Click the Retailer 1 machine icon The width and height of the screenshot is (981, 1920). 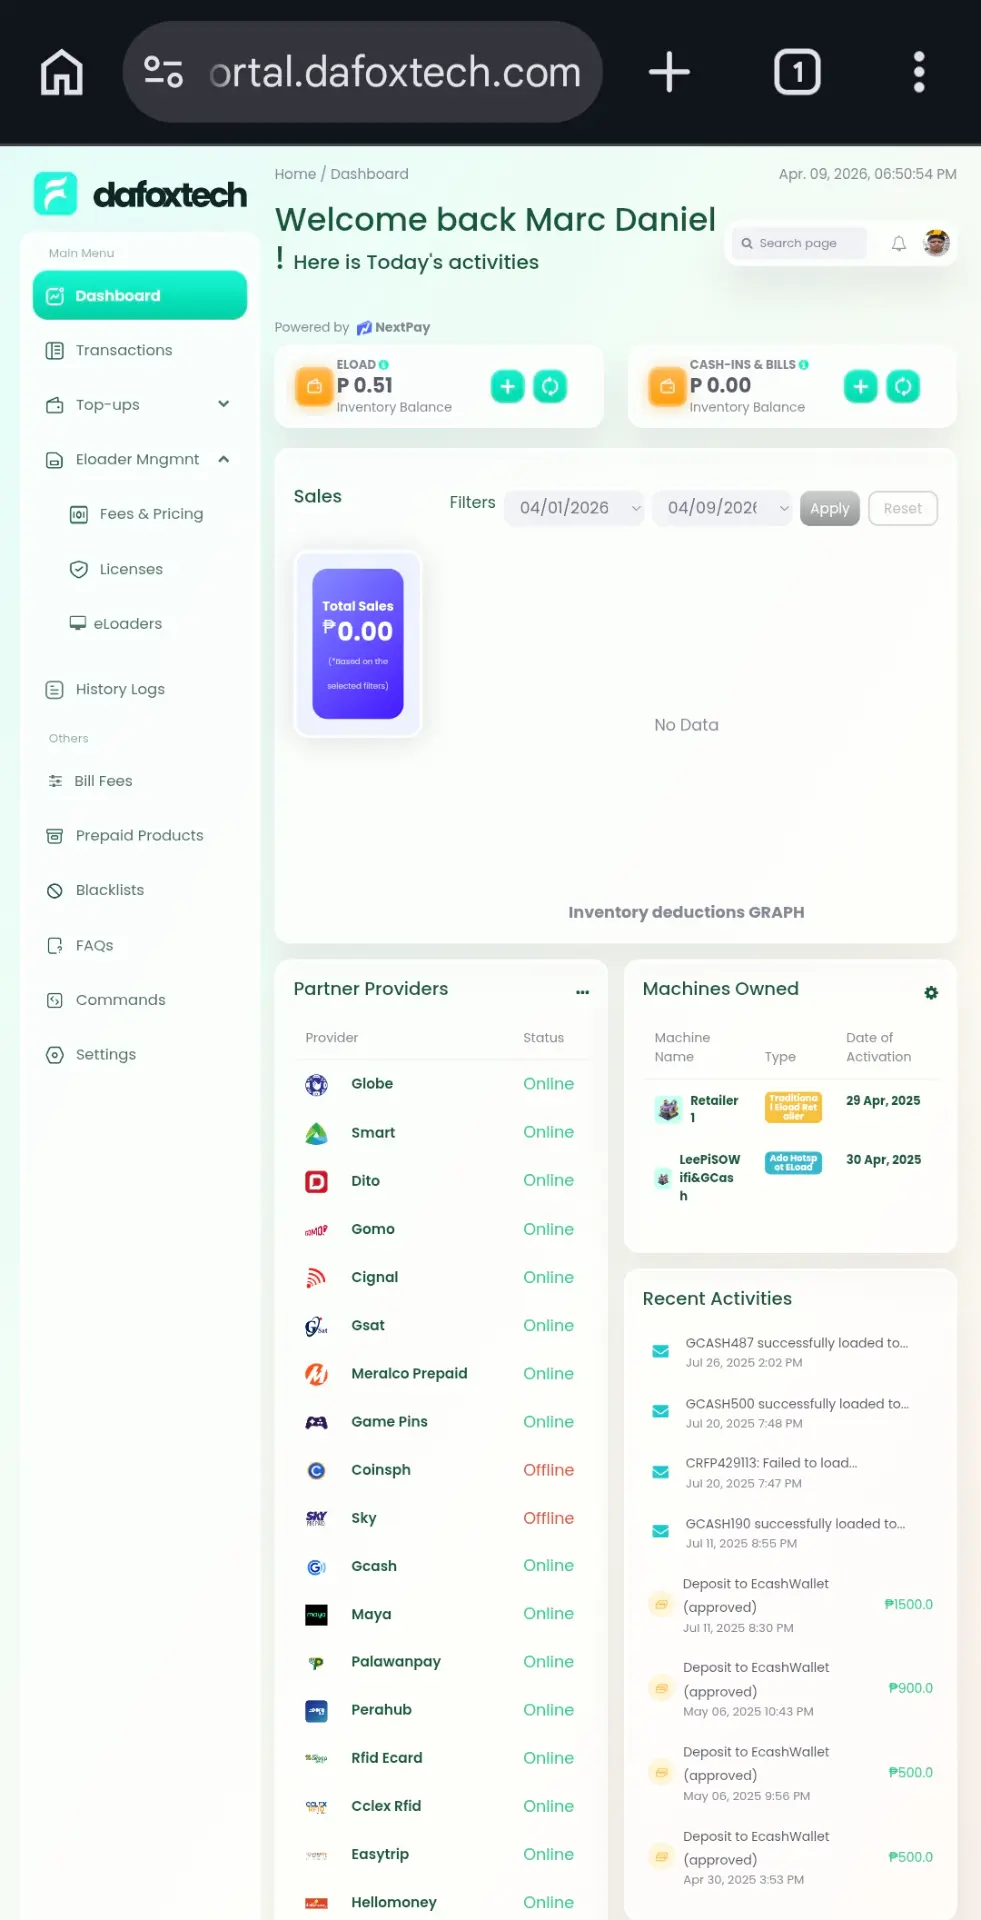[x=668, y=1108]
